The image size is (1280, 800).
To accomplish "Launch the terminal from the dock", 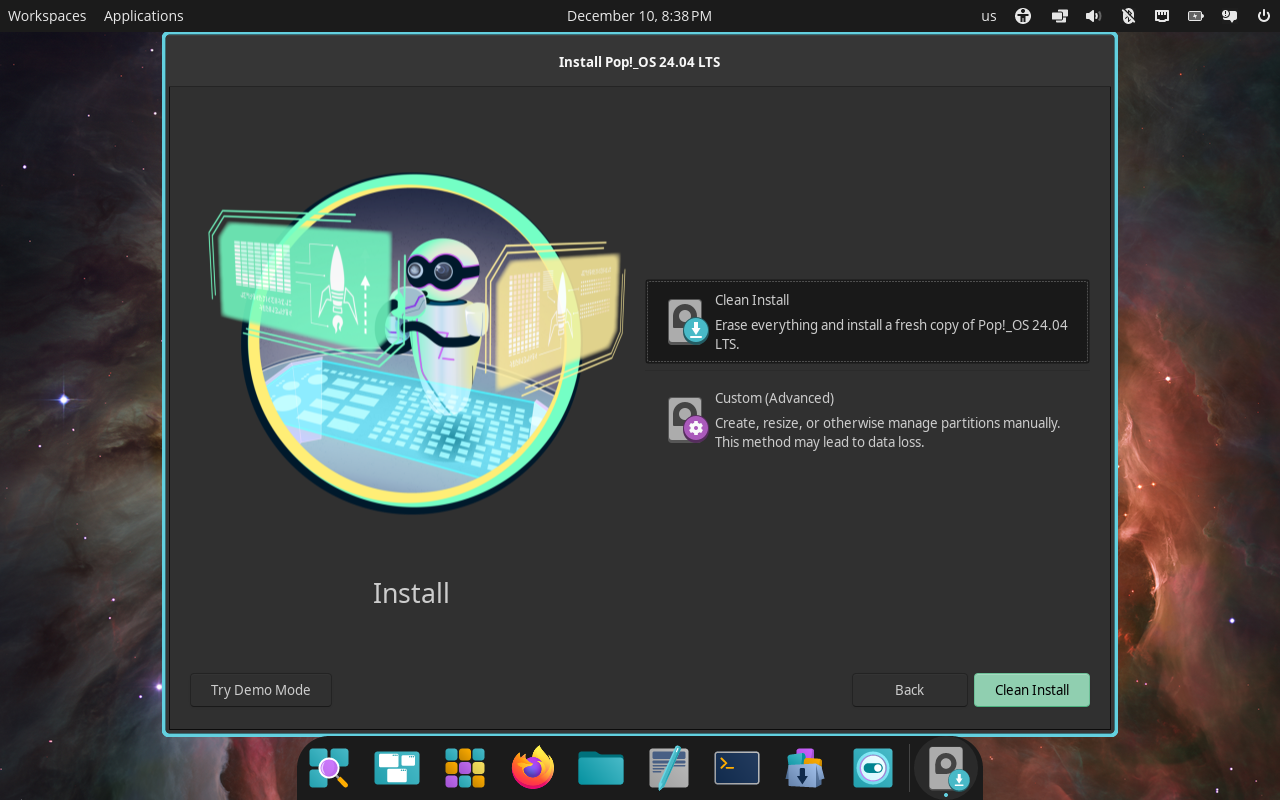I will pyautogui.click(x=736, y=767).
